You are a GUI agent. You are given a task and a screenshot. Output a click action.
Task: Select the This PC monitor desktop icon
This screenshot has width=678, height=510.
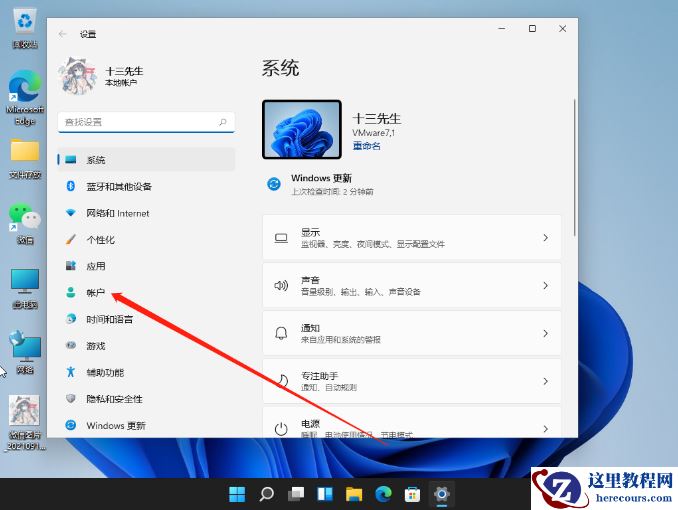pyautogui.click(x=25, y=289)
